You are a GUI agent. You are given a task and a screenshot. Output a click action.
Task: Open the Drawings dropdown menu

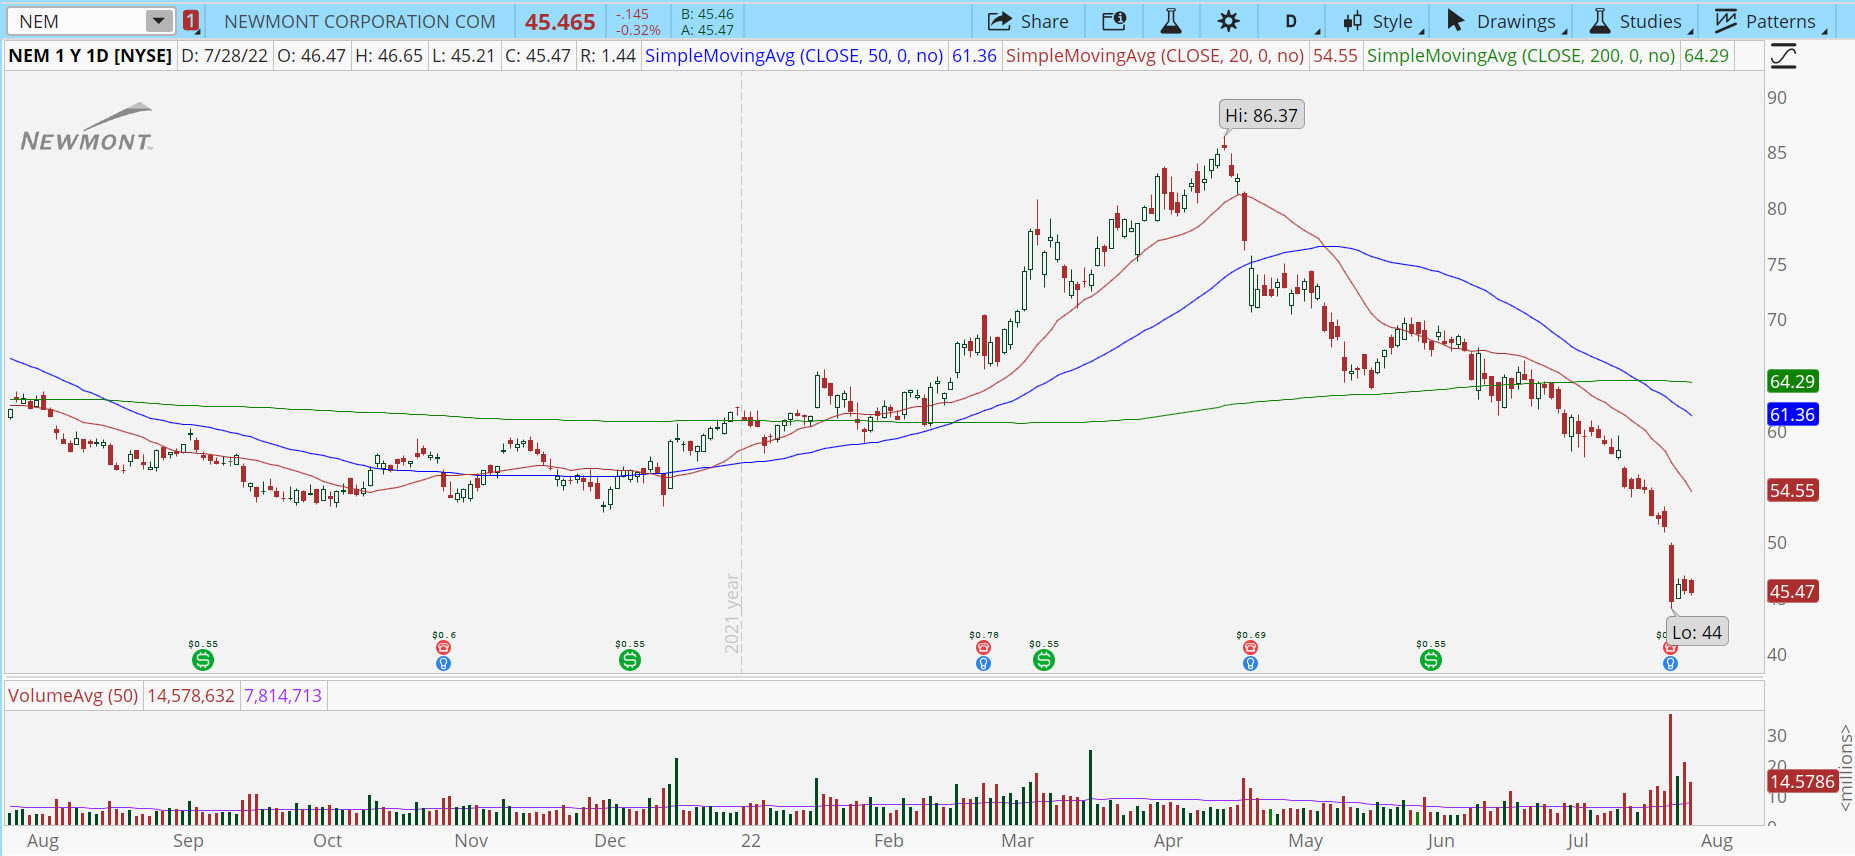pos(1506,21)
